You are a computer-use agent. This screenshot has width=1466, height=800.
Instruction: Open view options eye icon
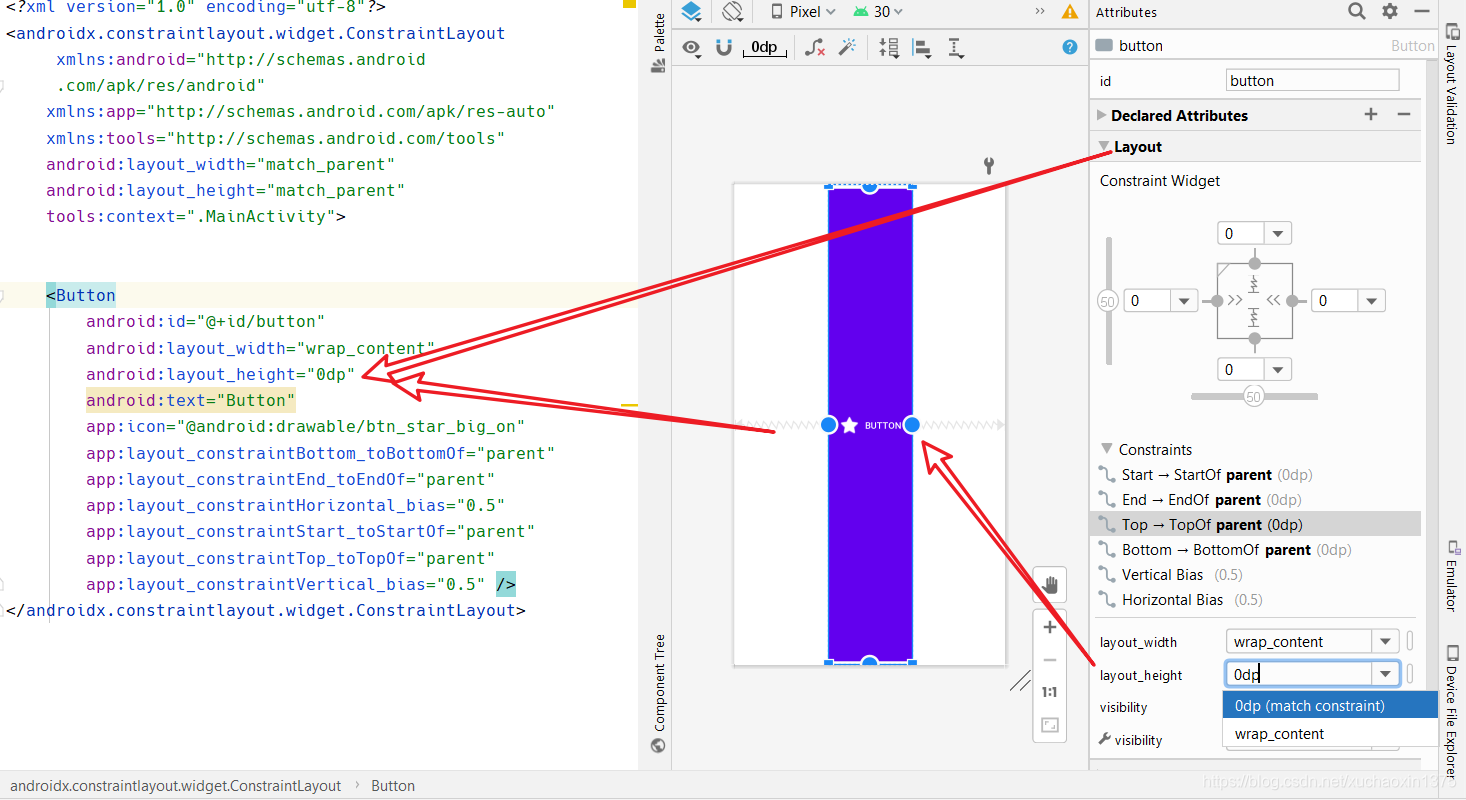pyautogui.click(x=691, y=47)
